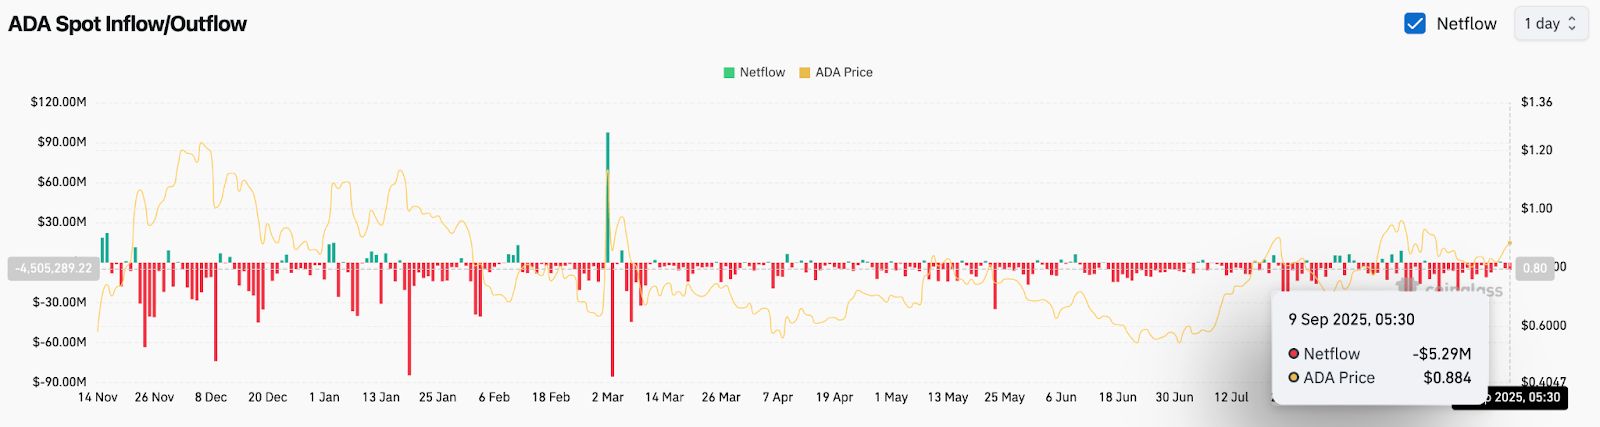The width and height of the screenshot is (1600, 427).
Task: Click the 7 Apr date label
Action: [778, 397]
